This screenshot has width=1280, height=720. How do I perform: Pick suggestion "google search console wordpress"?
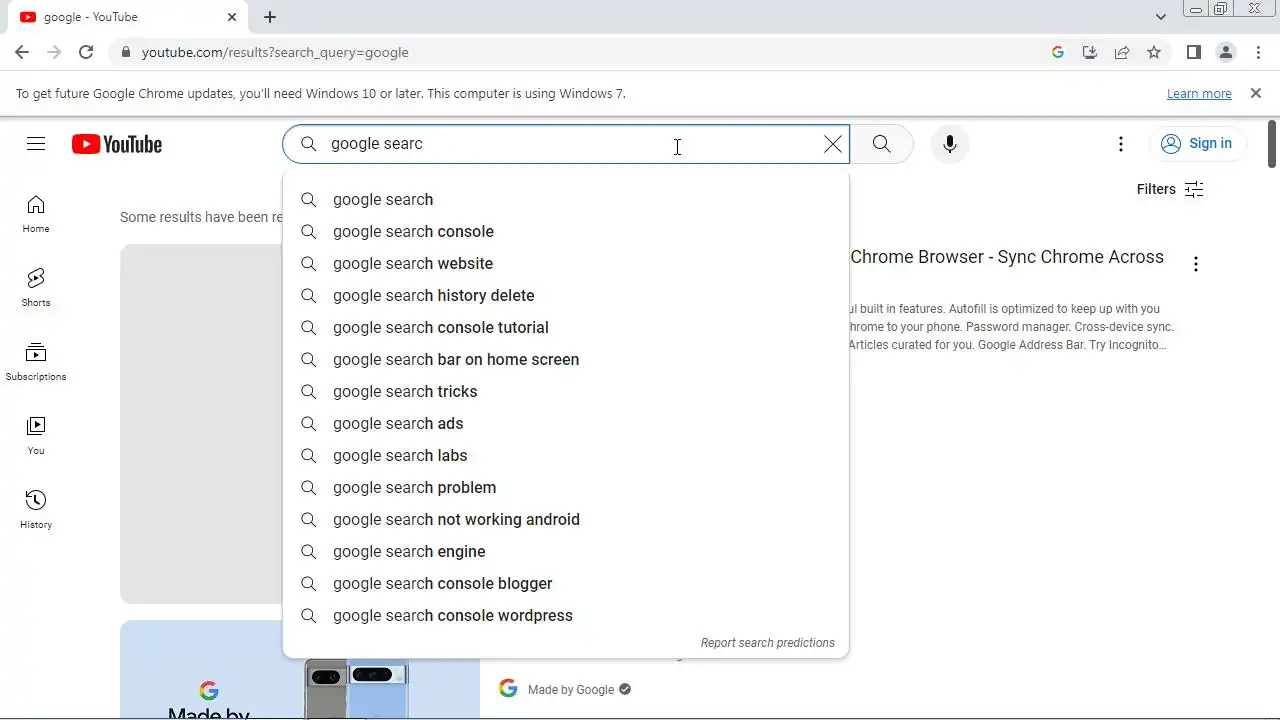pos(566,616)
